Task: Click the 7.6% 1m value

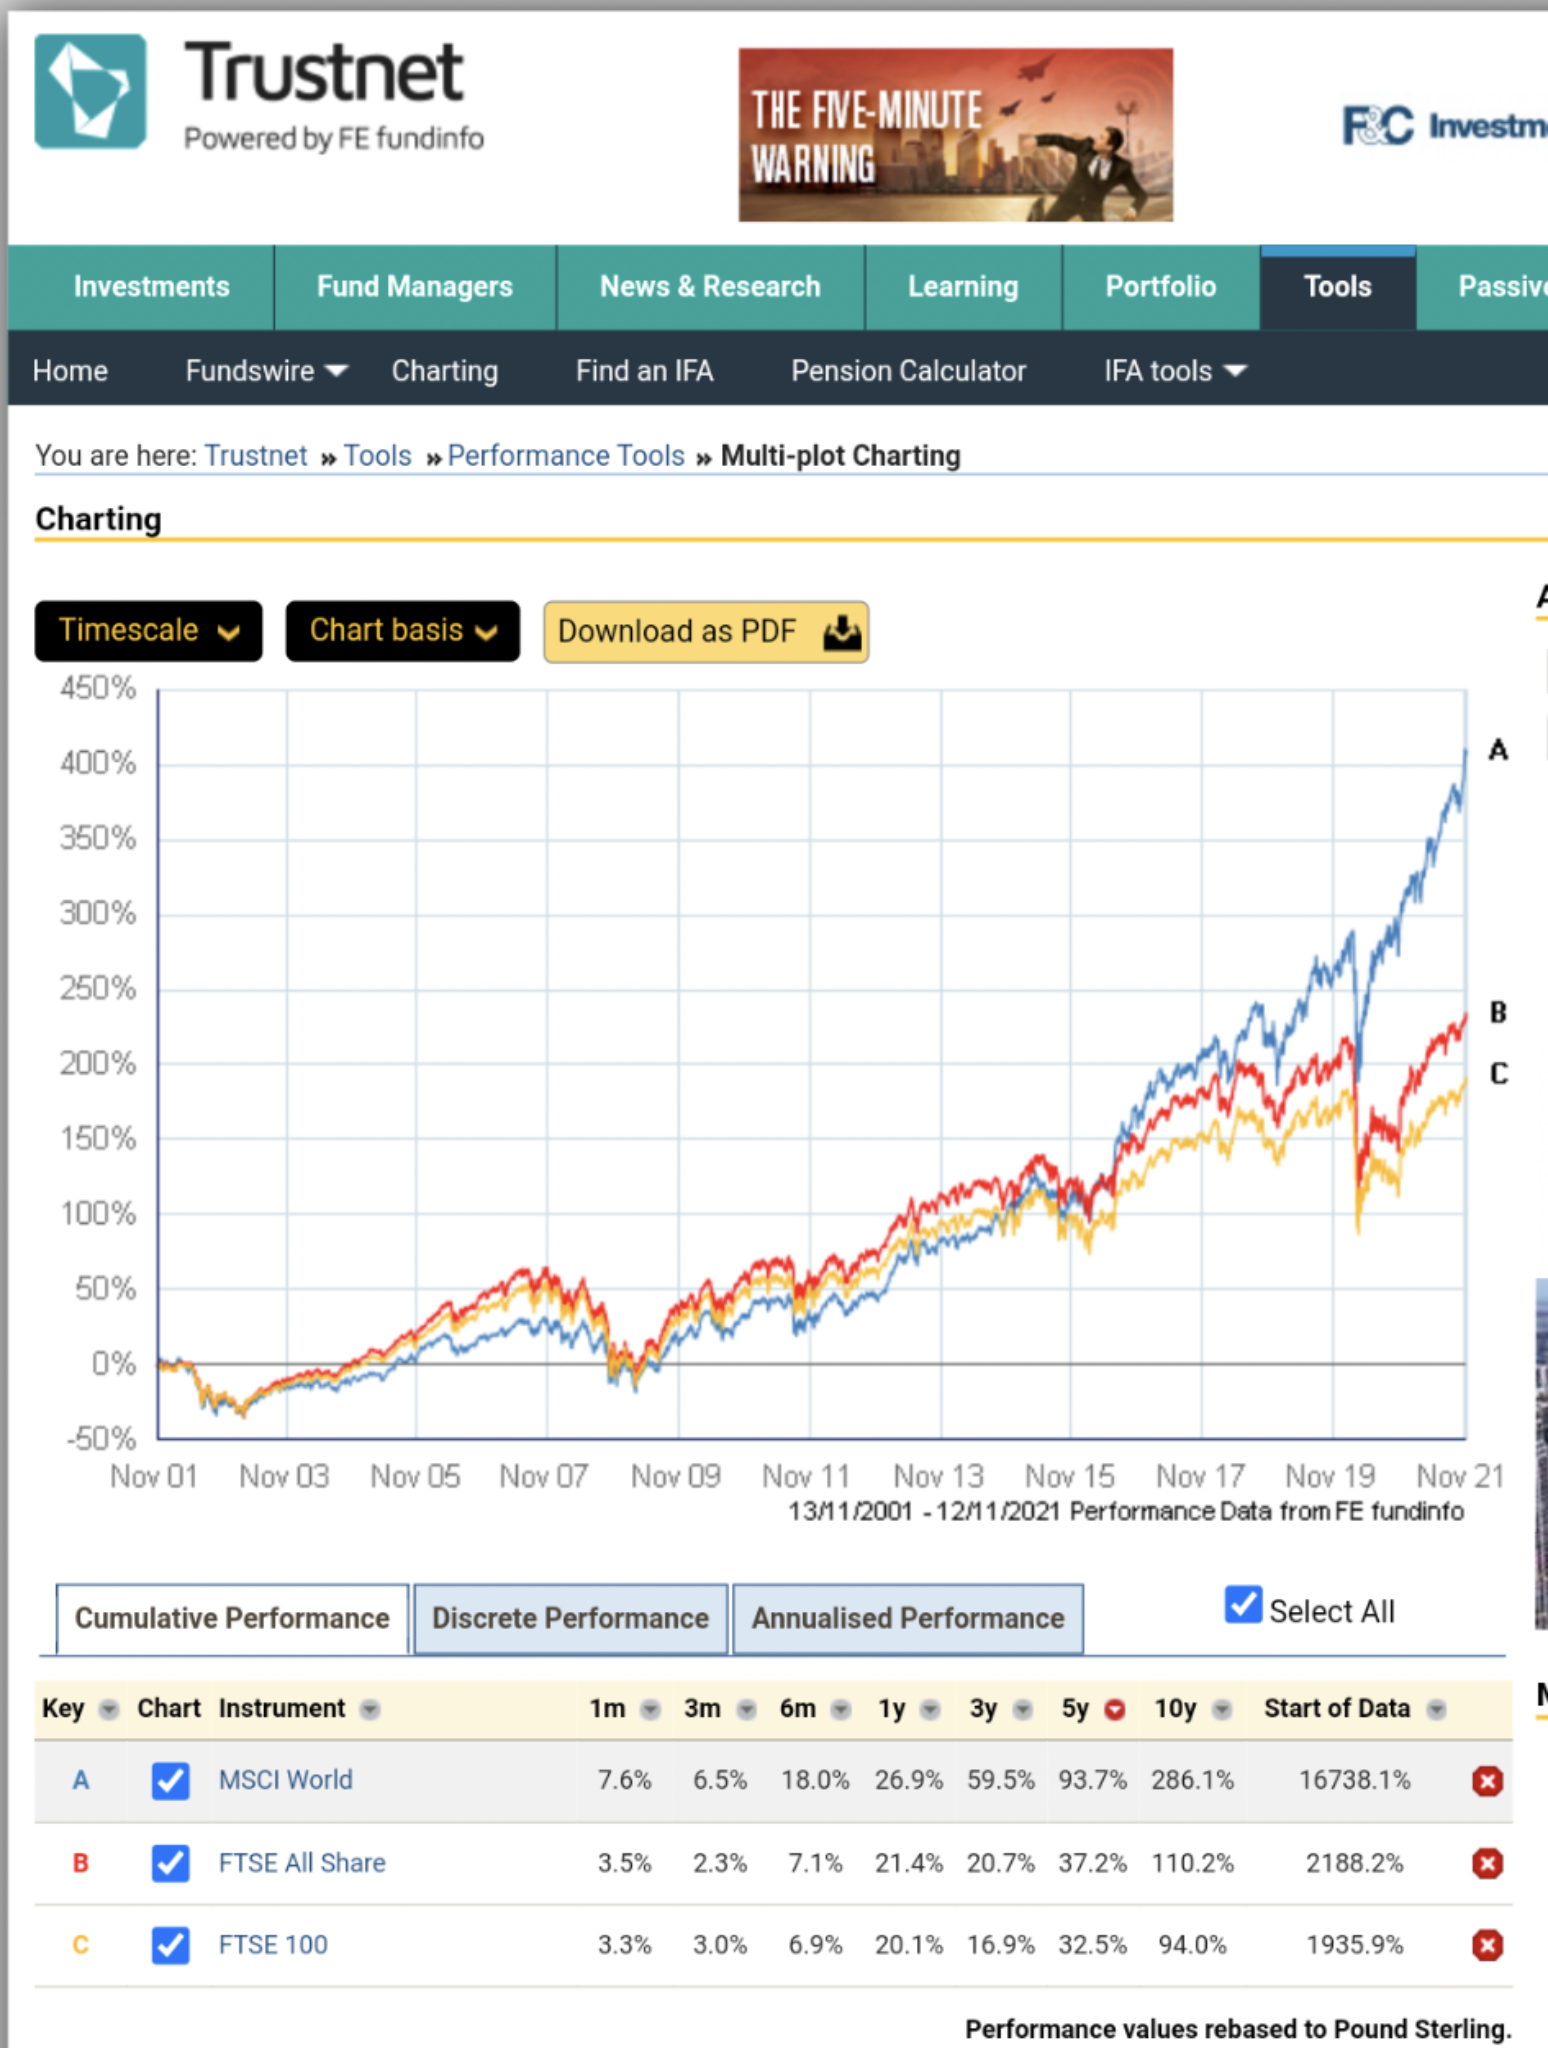Action: [x=625, y=1780]
